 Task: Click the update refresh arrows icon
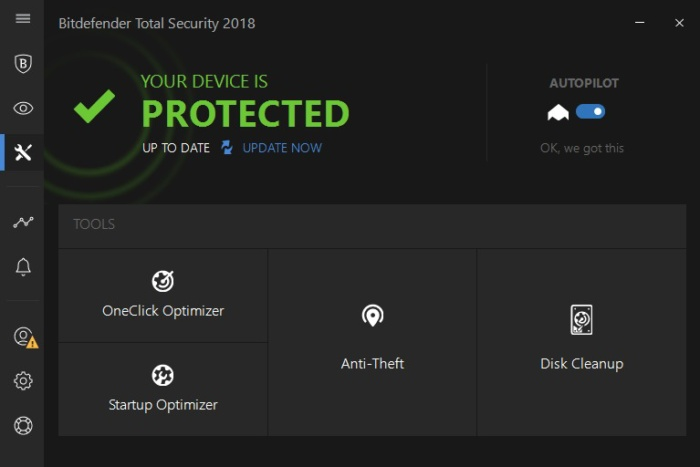coord(227,148)
